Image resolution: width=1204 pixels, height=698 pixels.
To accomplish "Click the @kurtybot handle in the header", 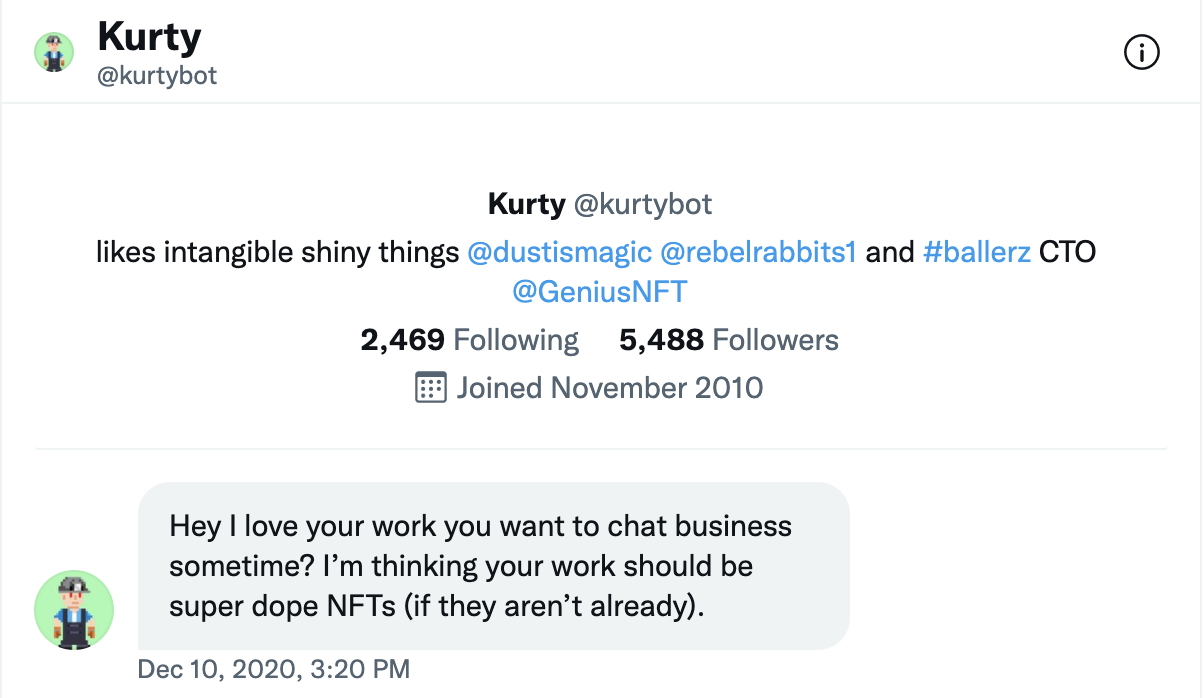I will tap(157, 75).
